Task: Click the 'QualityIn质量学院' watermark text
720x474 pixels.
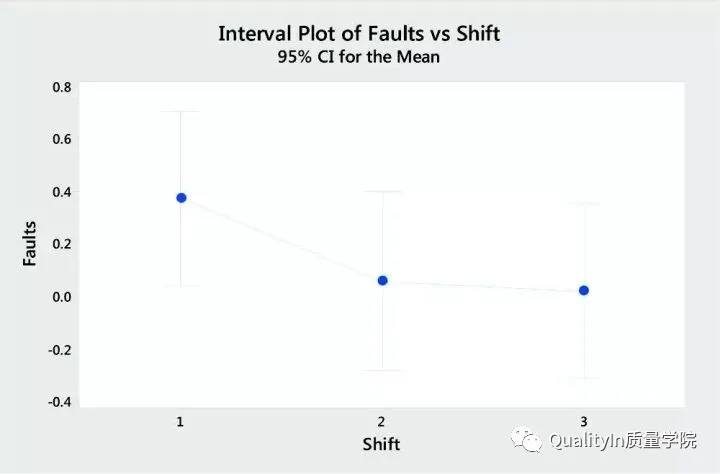Action: (622, 441)
